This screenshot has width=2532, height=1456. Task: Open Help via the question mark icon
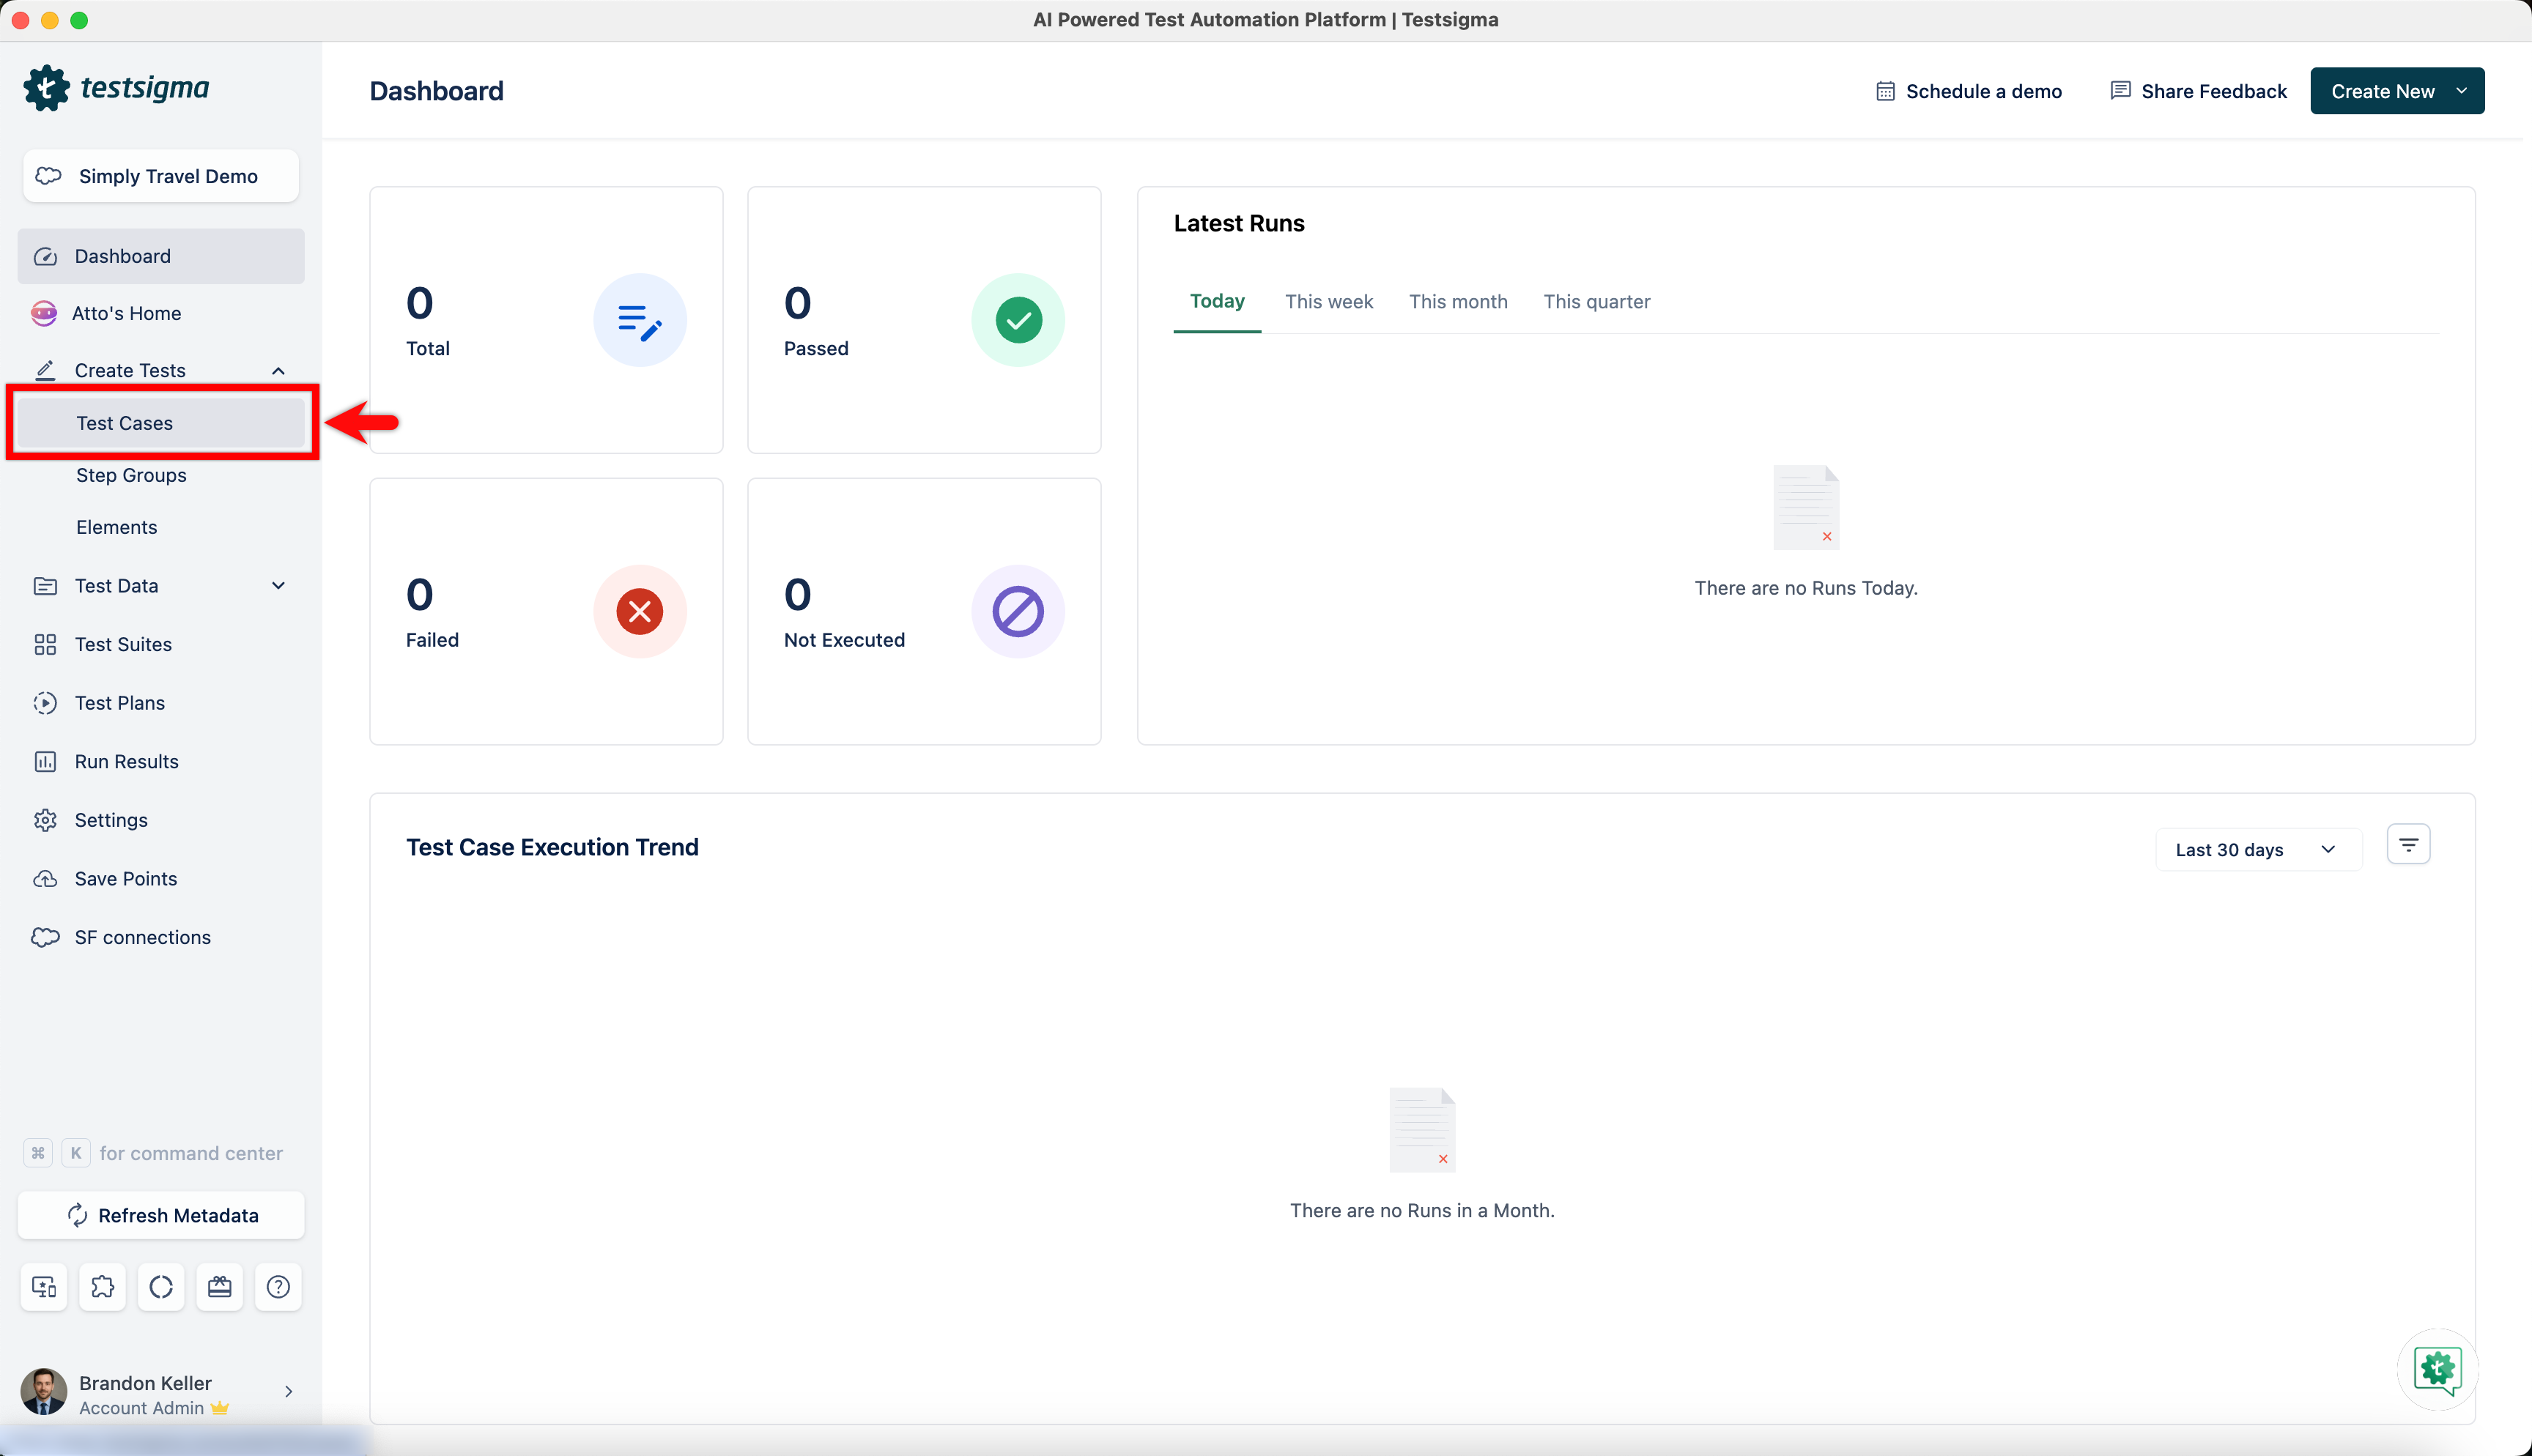pos(278,1287)
